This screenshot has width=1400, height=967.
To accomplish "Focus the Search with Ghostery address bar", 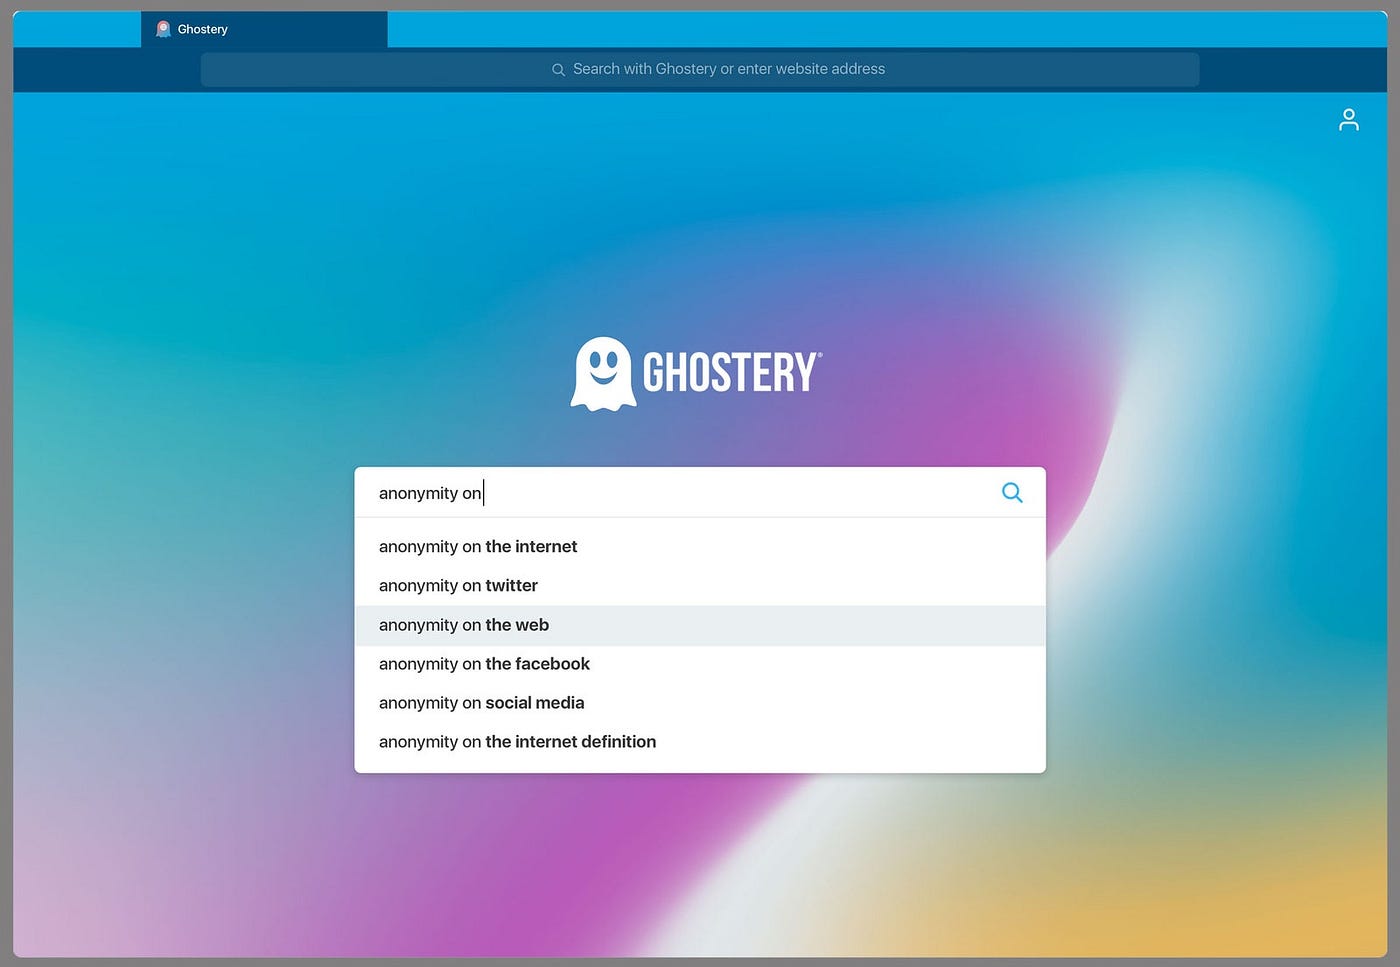I will pyautogui.click(x=700, y=69).
